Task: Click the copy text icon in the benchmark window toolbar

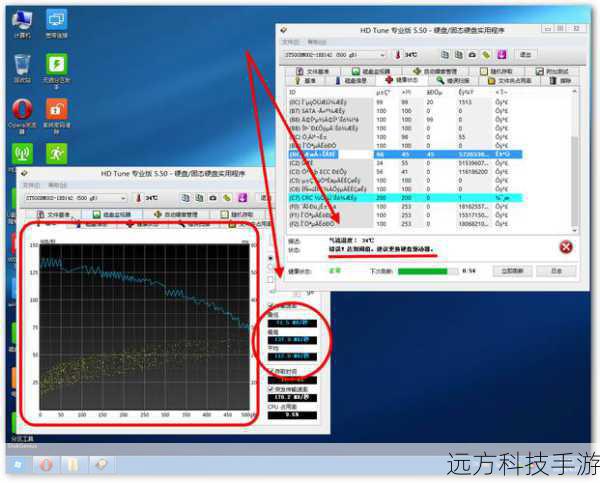Action: click(185, 198)
